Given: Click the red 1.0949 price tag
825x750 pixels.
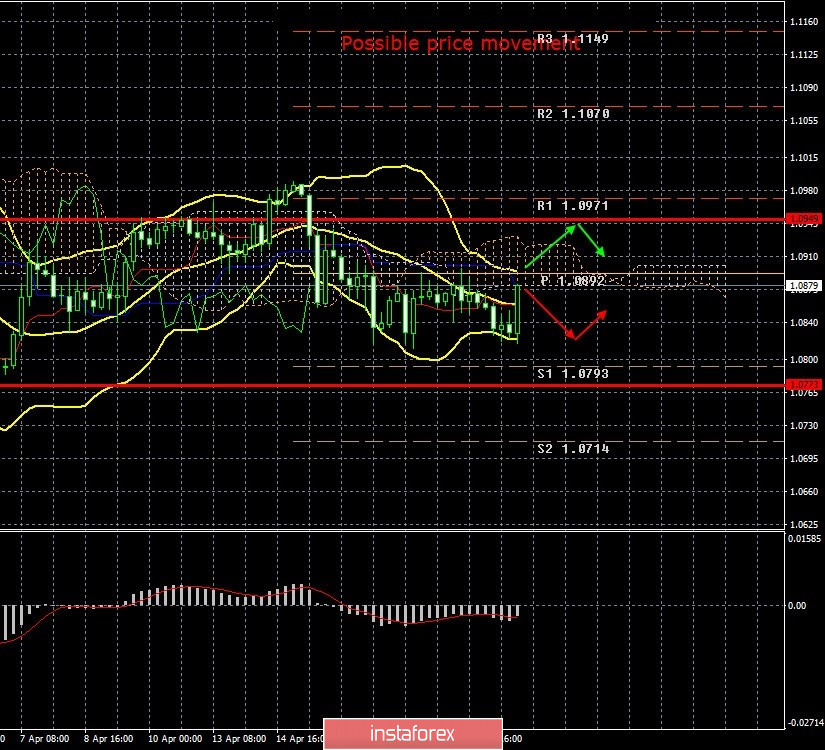Looking at the screenshot, I should coord(803,218).
